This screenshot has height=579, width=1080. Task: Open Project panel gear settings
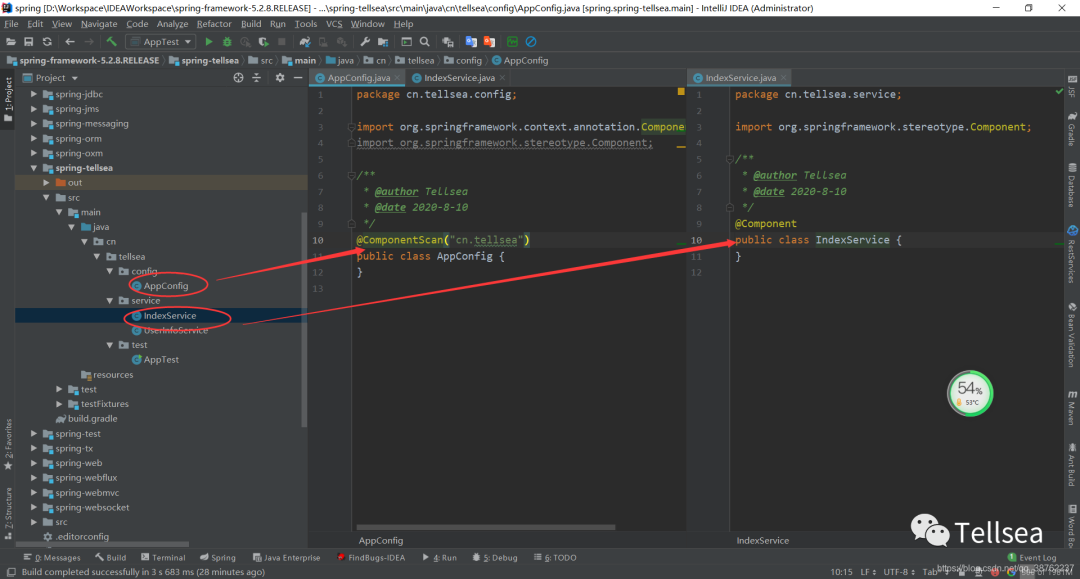coord(280,78)
